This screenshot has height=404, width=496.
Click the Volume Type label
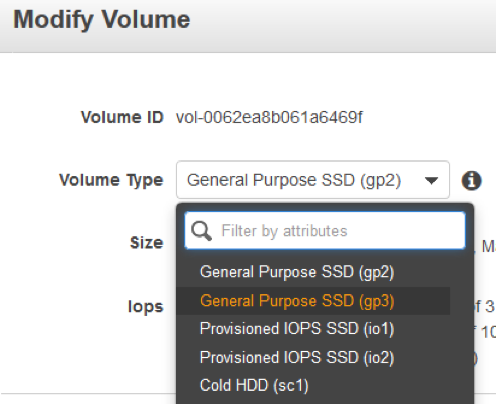(x=111, y=180)
